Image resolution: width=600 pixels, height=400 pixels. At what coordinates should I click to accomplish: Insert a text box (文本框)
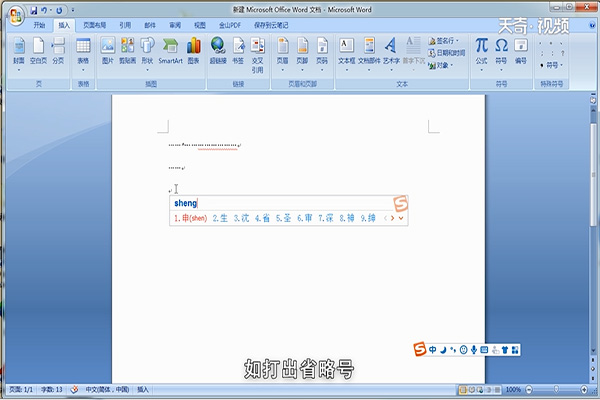pyautogui.click(x=347, y=54)
